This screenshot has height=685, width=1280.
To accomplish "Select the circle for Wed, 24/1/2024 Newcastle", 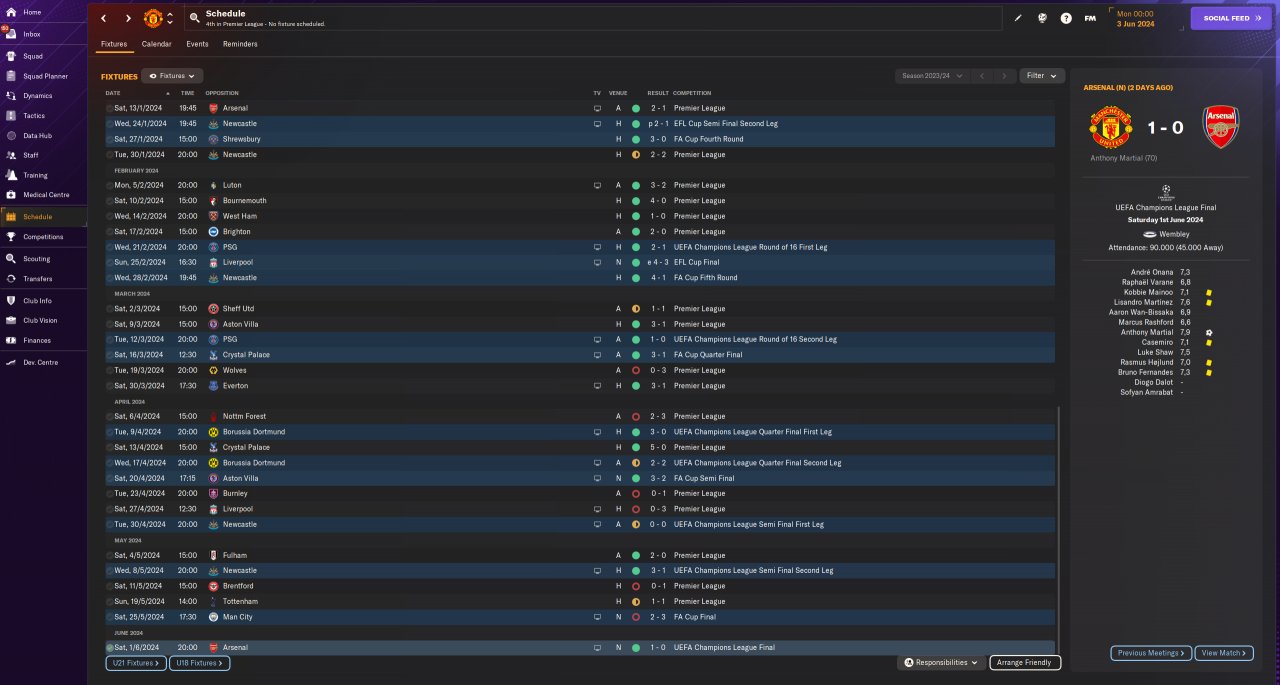I will tap(110, 124).
